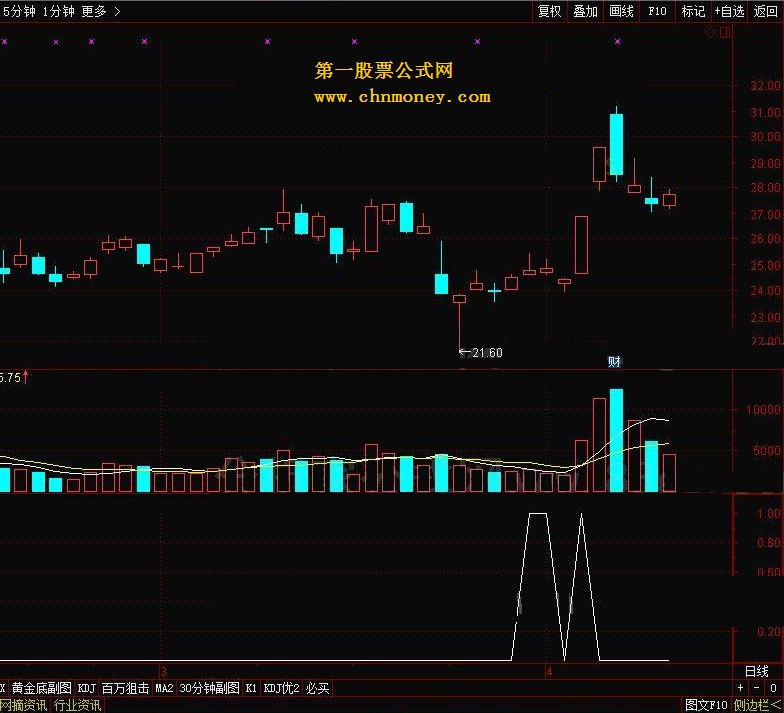The image size is (784, 713).
Task: Click the 0 reset zoom button
Action: 772,688
